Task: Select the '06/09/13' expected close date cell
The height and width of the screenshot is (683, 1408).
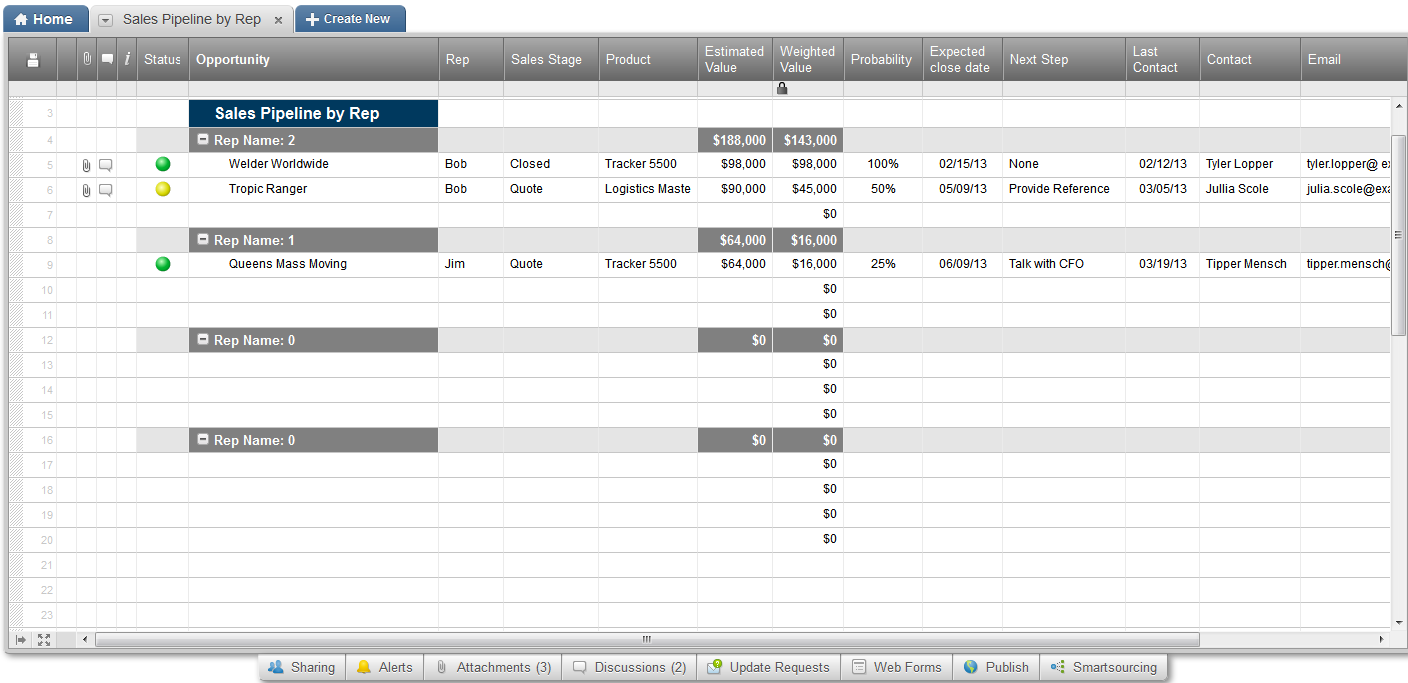Action: [x=962, y=265]
